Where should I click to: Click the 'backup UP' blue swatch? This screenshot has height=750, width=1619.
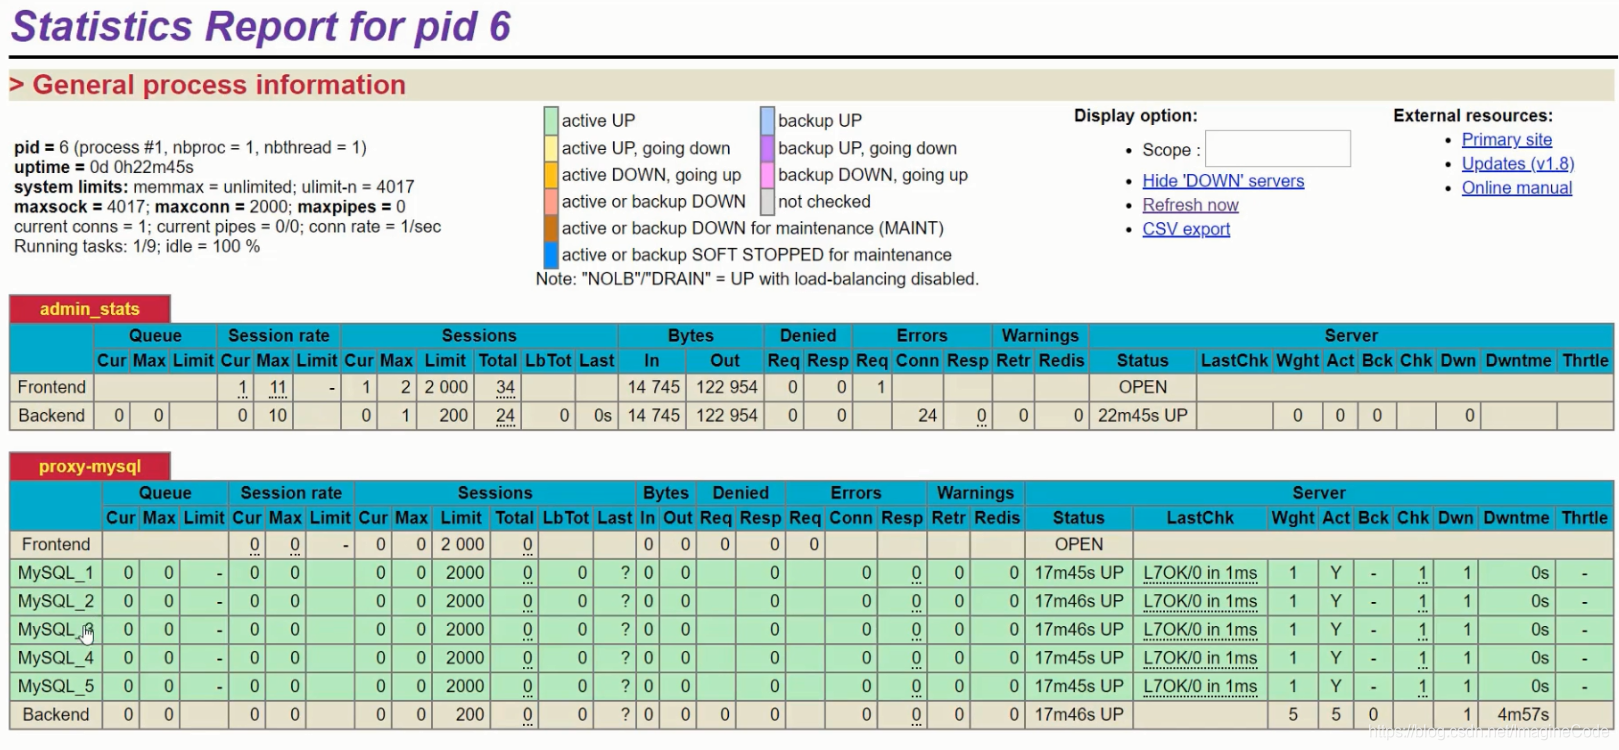767,120
